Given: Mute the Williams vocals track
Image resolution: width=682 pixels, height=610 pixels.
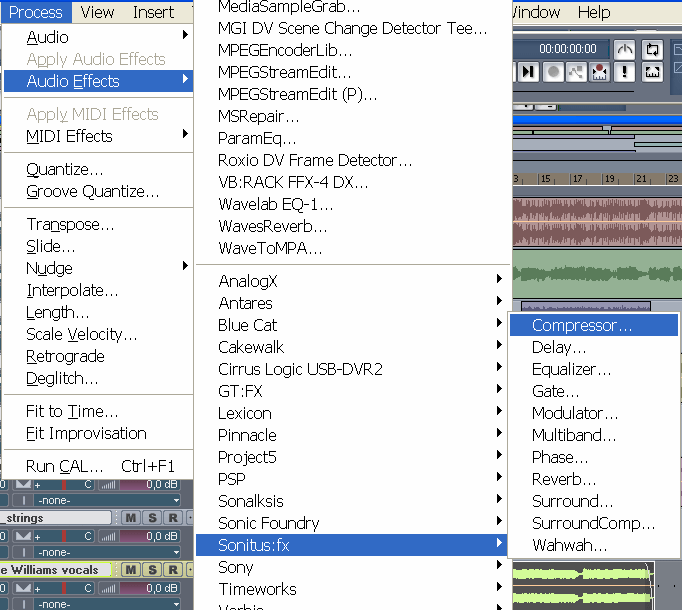Looking at the screenshot, I should point(130,570).
